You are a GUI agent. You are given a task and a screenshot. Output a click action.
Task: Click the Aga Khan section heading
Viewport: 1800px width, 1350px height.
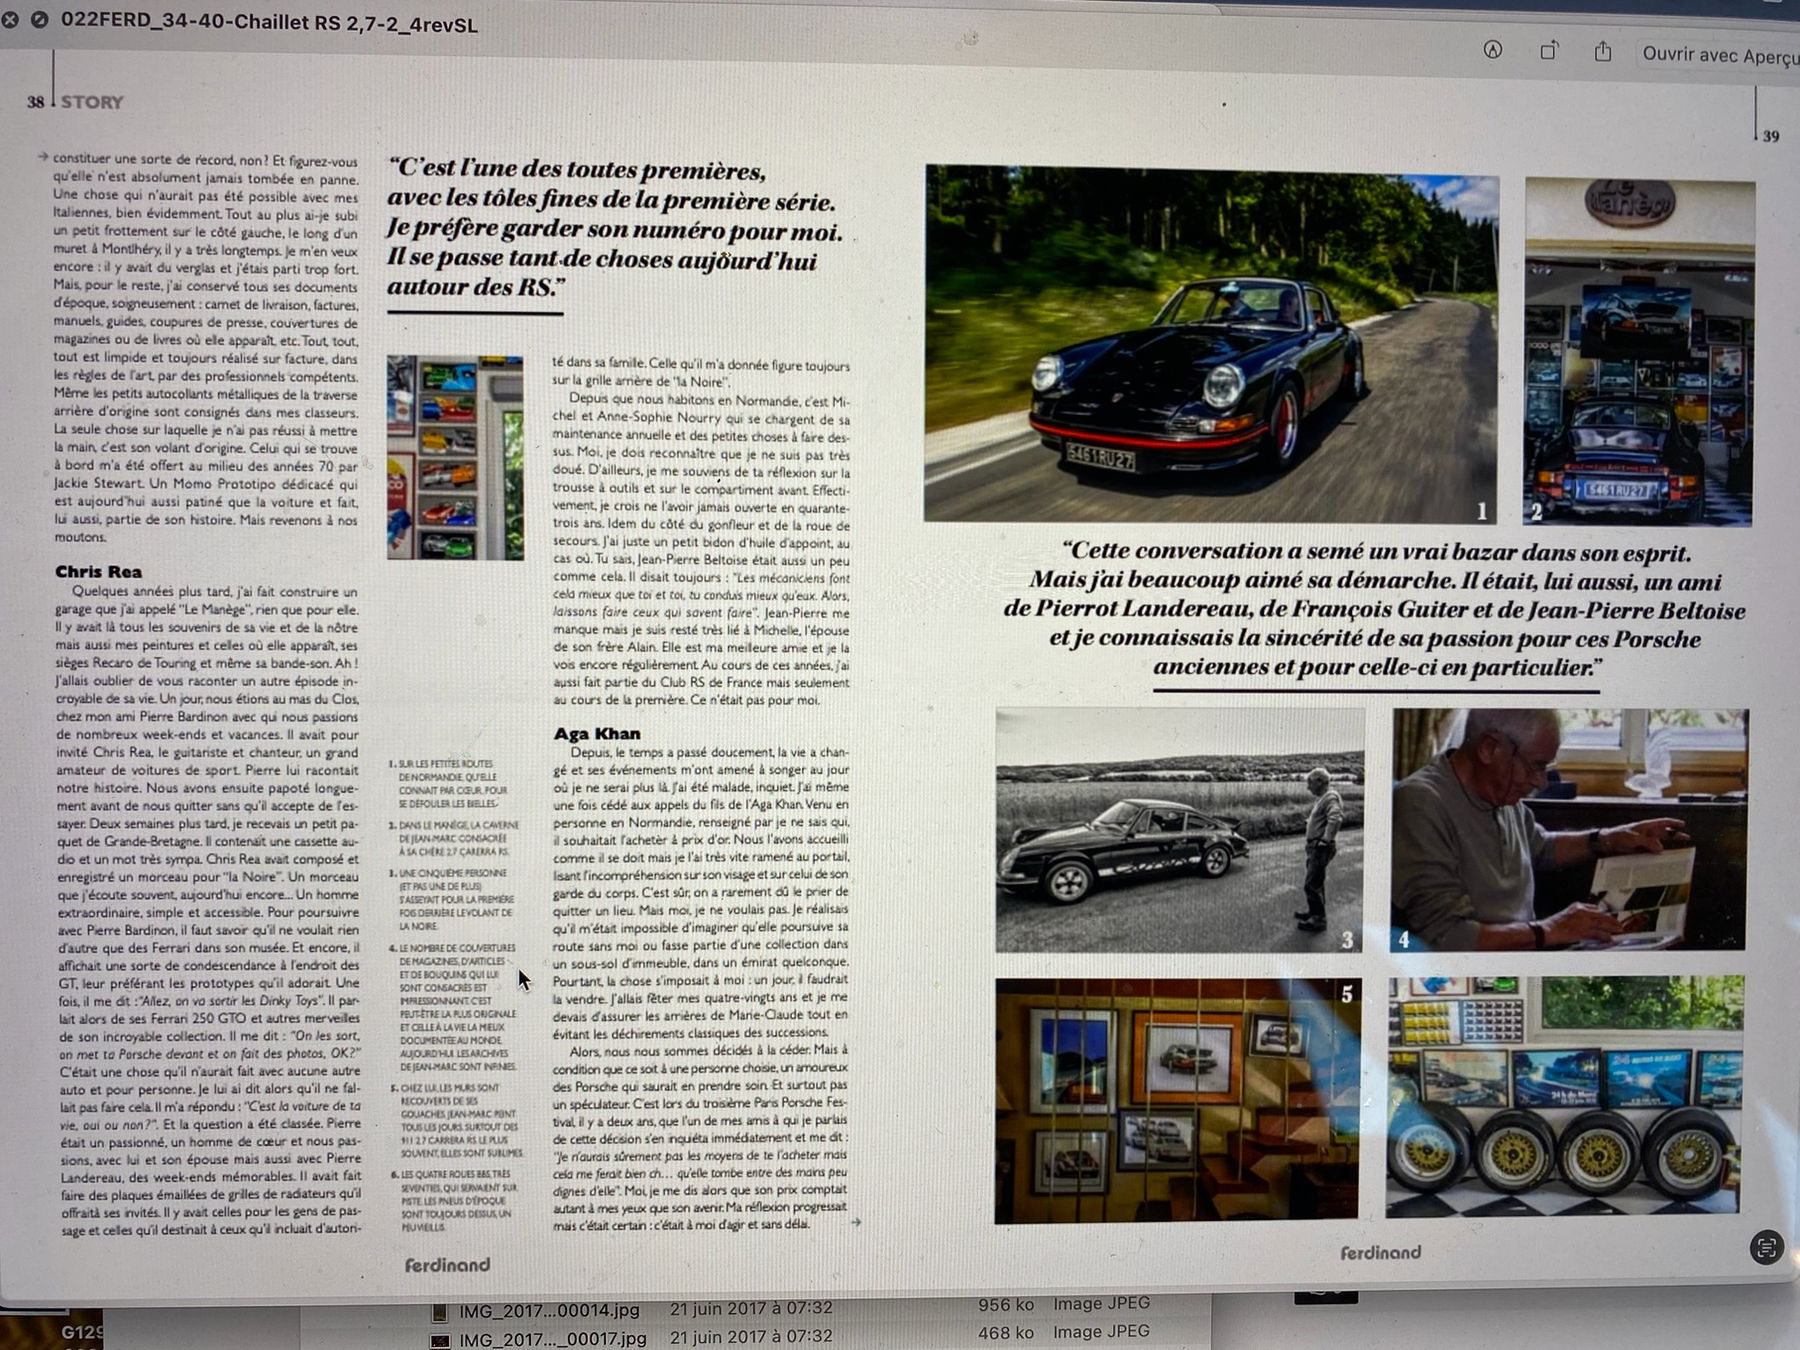(x=597, y=734)
